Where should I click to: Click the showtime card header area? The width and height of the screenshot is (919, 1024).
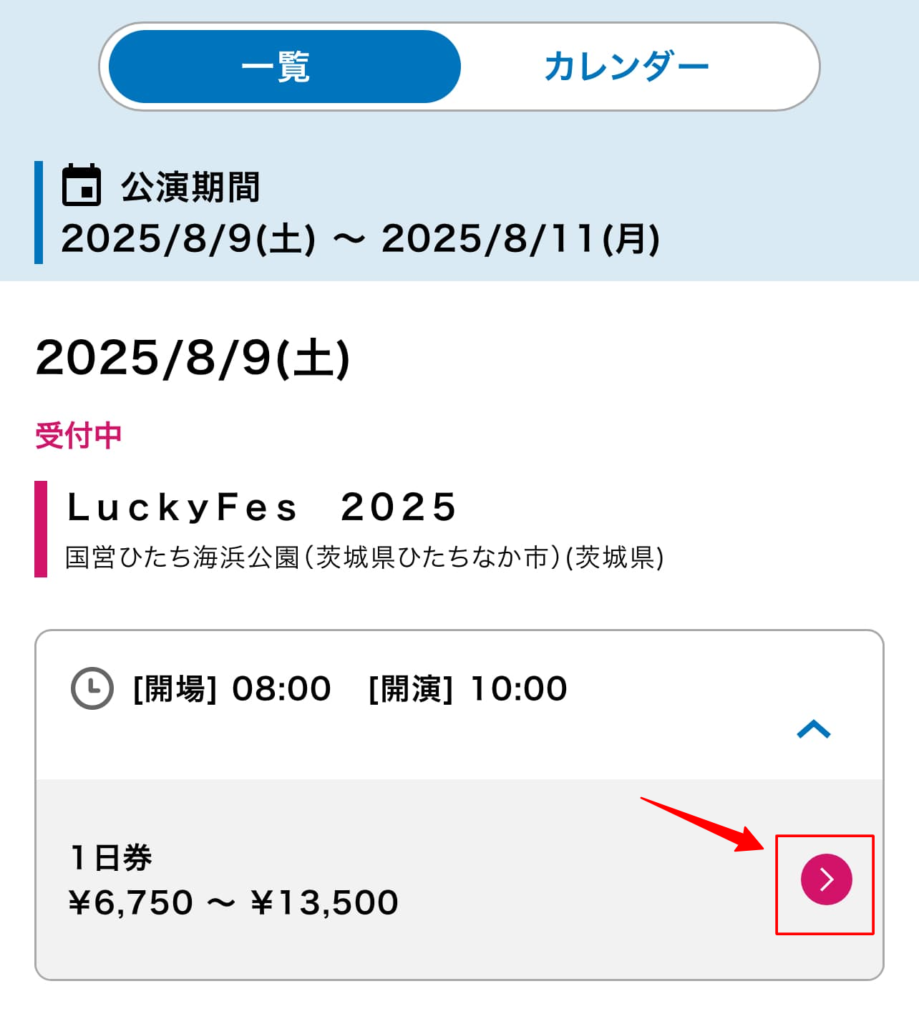459,705
